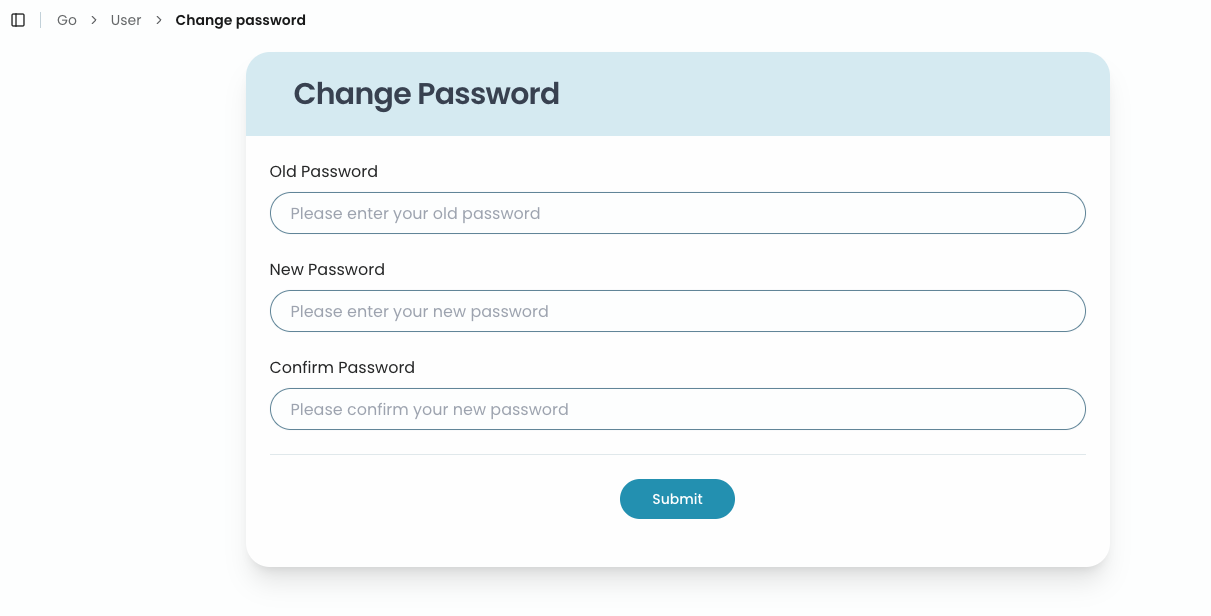Click the "Please enter your old password" placeholder

(415, 213)
